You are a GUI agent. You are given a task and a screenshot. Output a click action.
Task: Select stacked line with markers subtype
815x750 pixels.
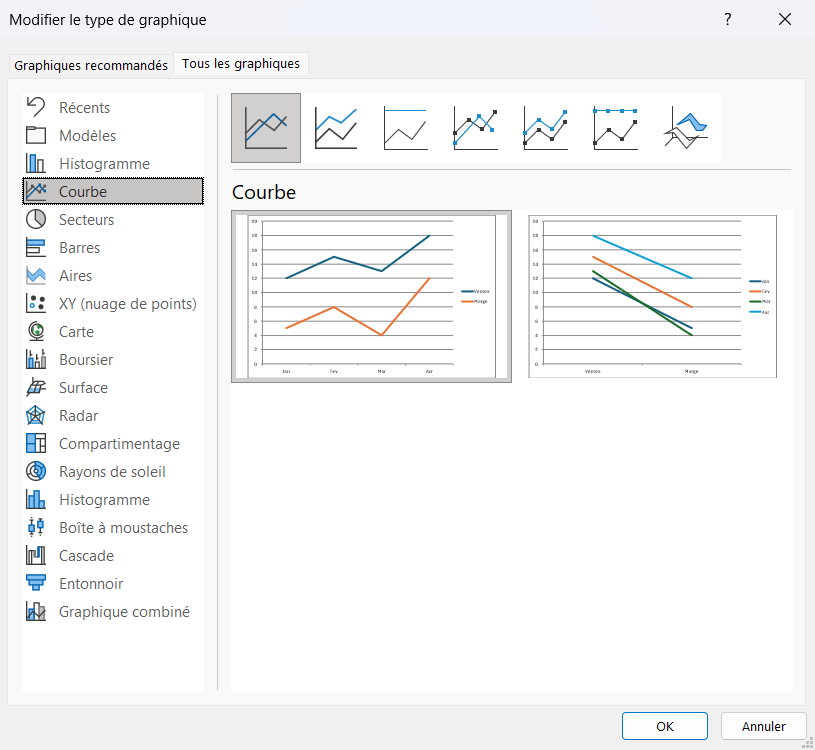click(x=545, y=128)
